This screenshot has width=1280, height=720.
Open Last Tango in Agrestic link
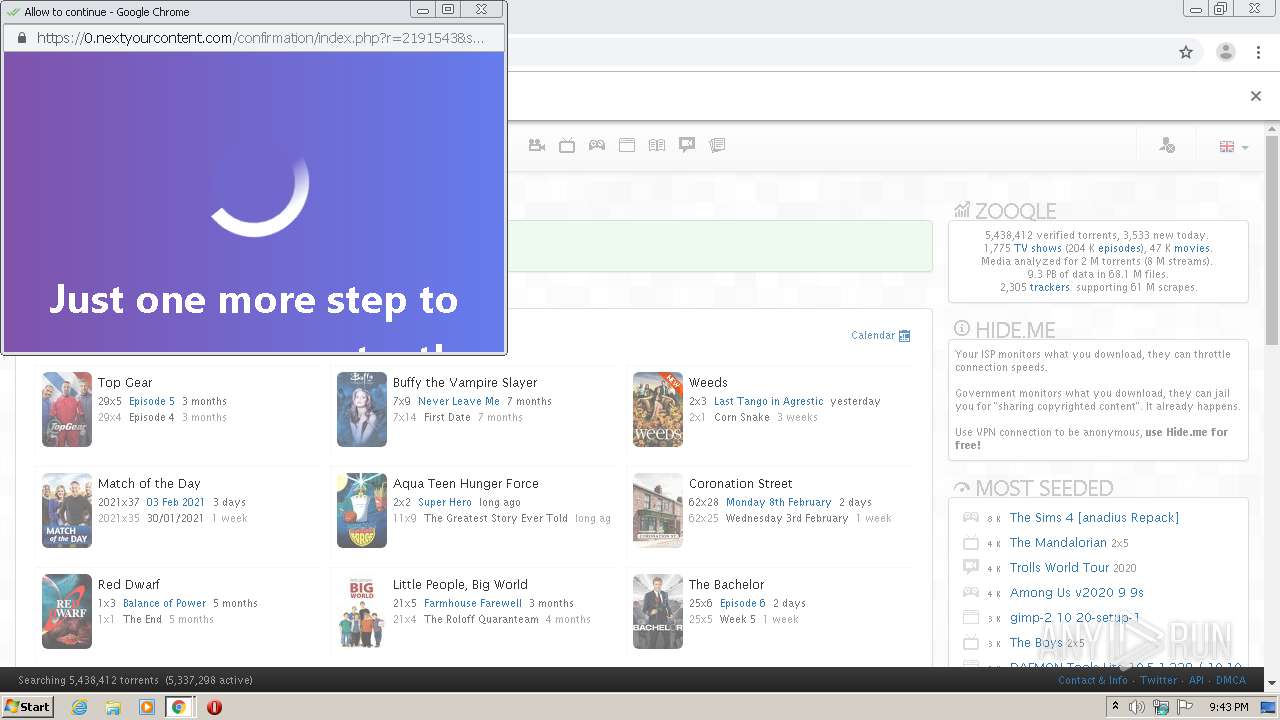tap(769, 401)
